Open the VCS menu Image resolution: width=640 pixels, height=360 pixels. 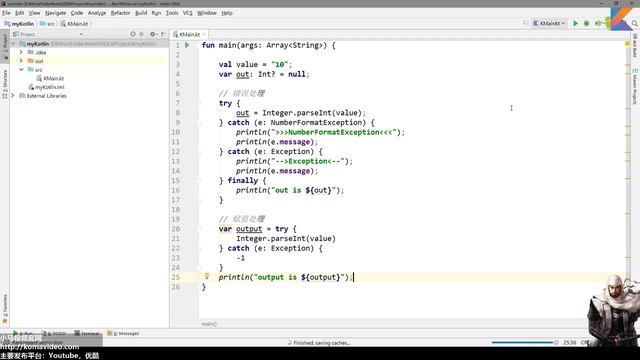click(187, 13)
